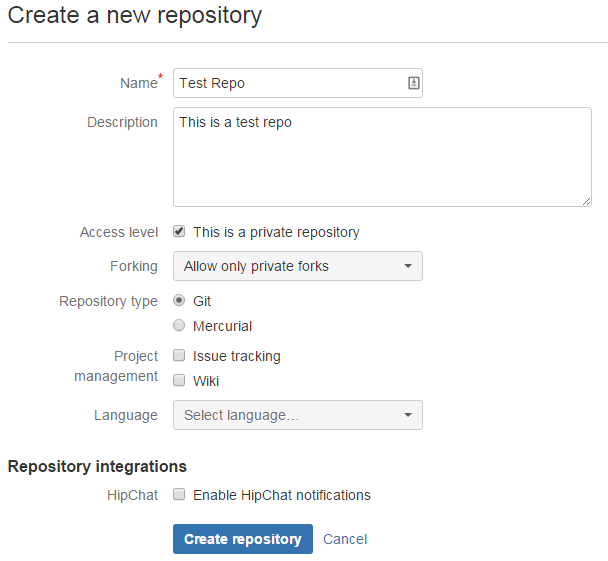Open the Forking dropdown menu
Screen dimensions: 608x561
point(298,266)
